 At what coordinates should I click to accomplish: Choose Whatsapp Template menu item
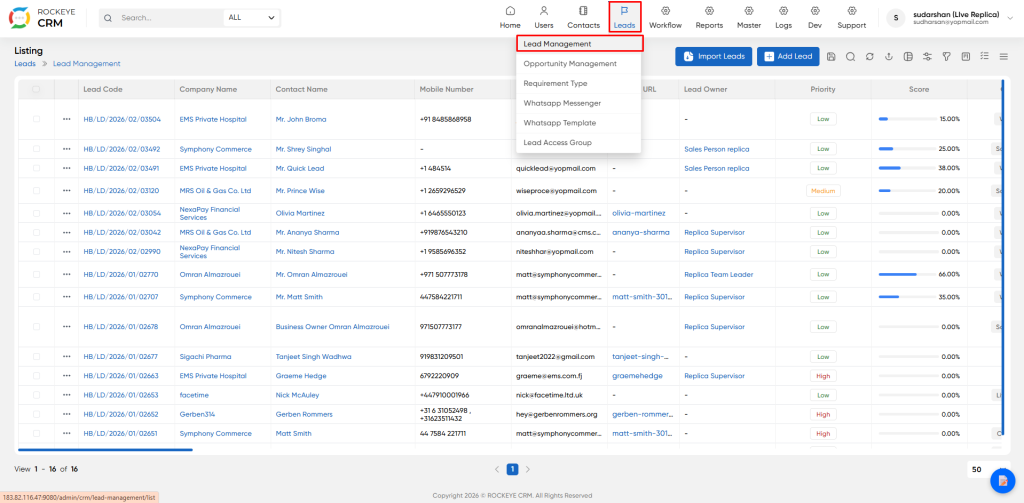[x=579, y=123]
